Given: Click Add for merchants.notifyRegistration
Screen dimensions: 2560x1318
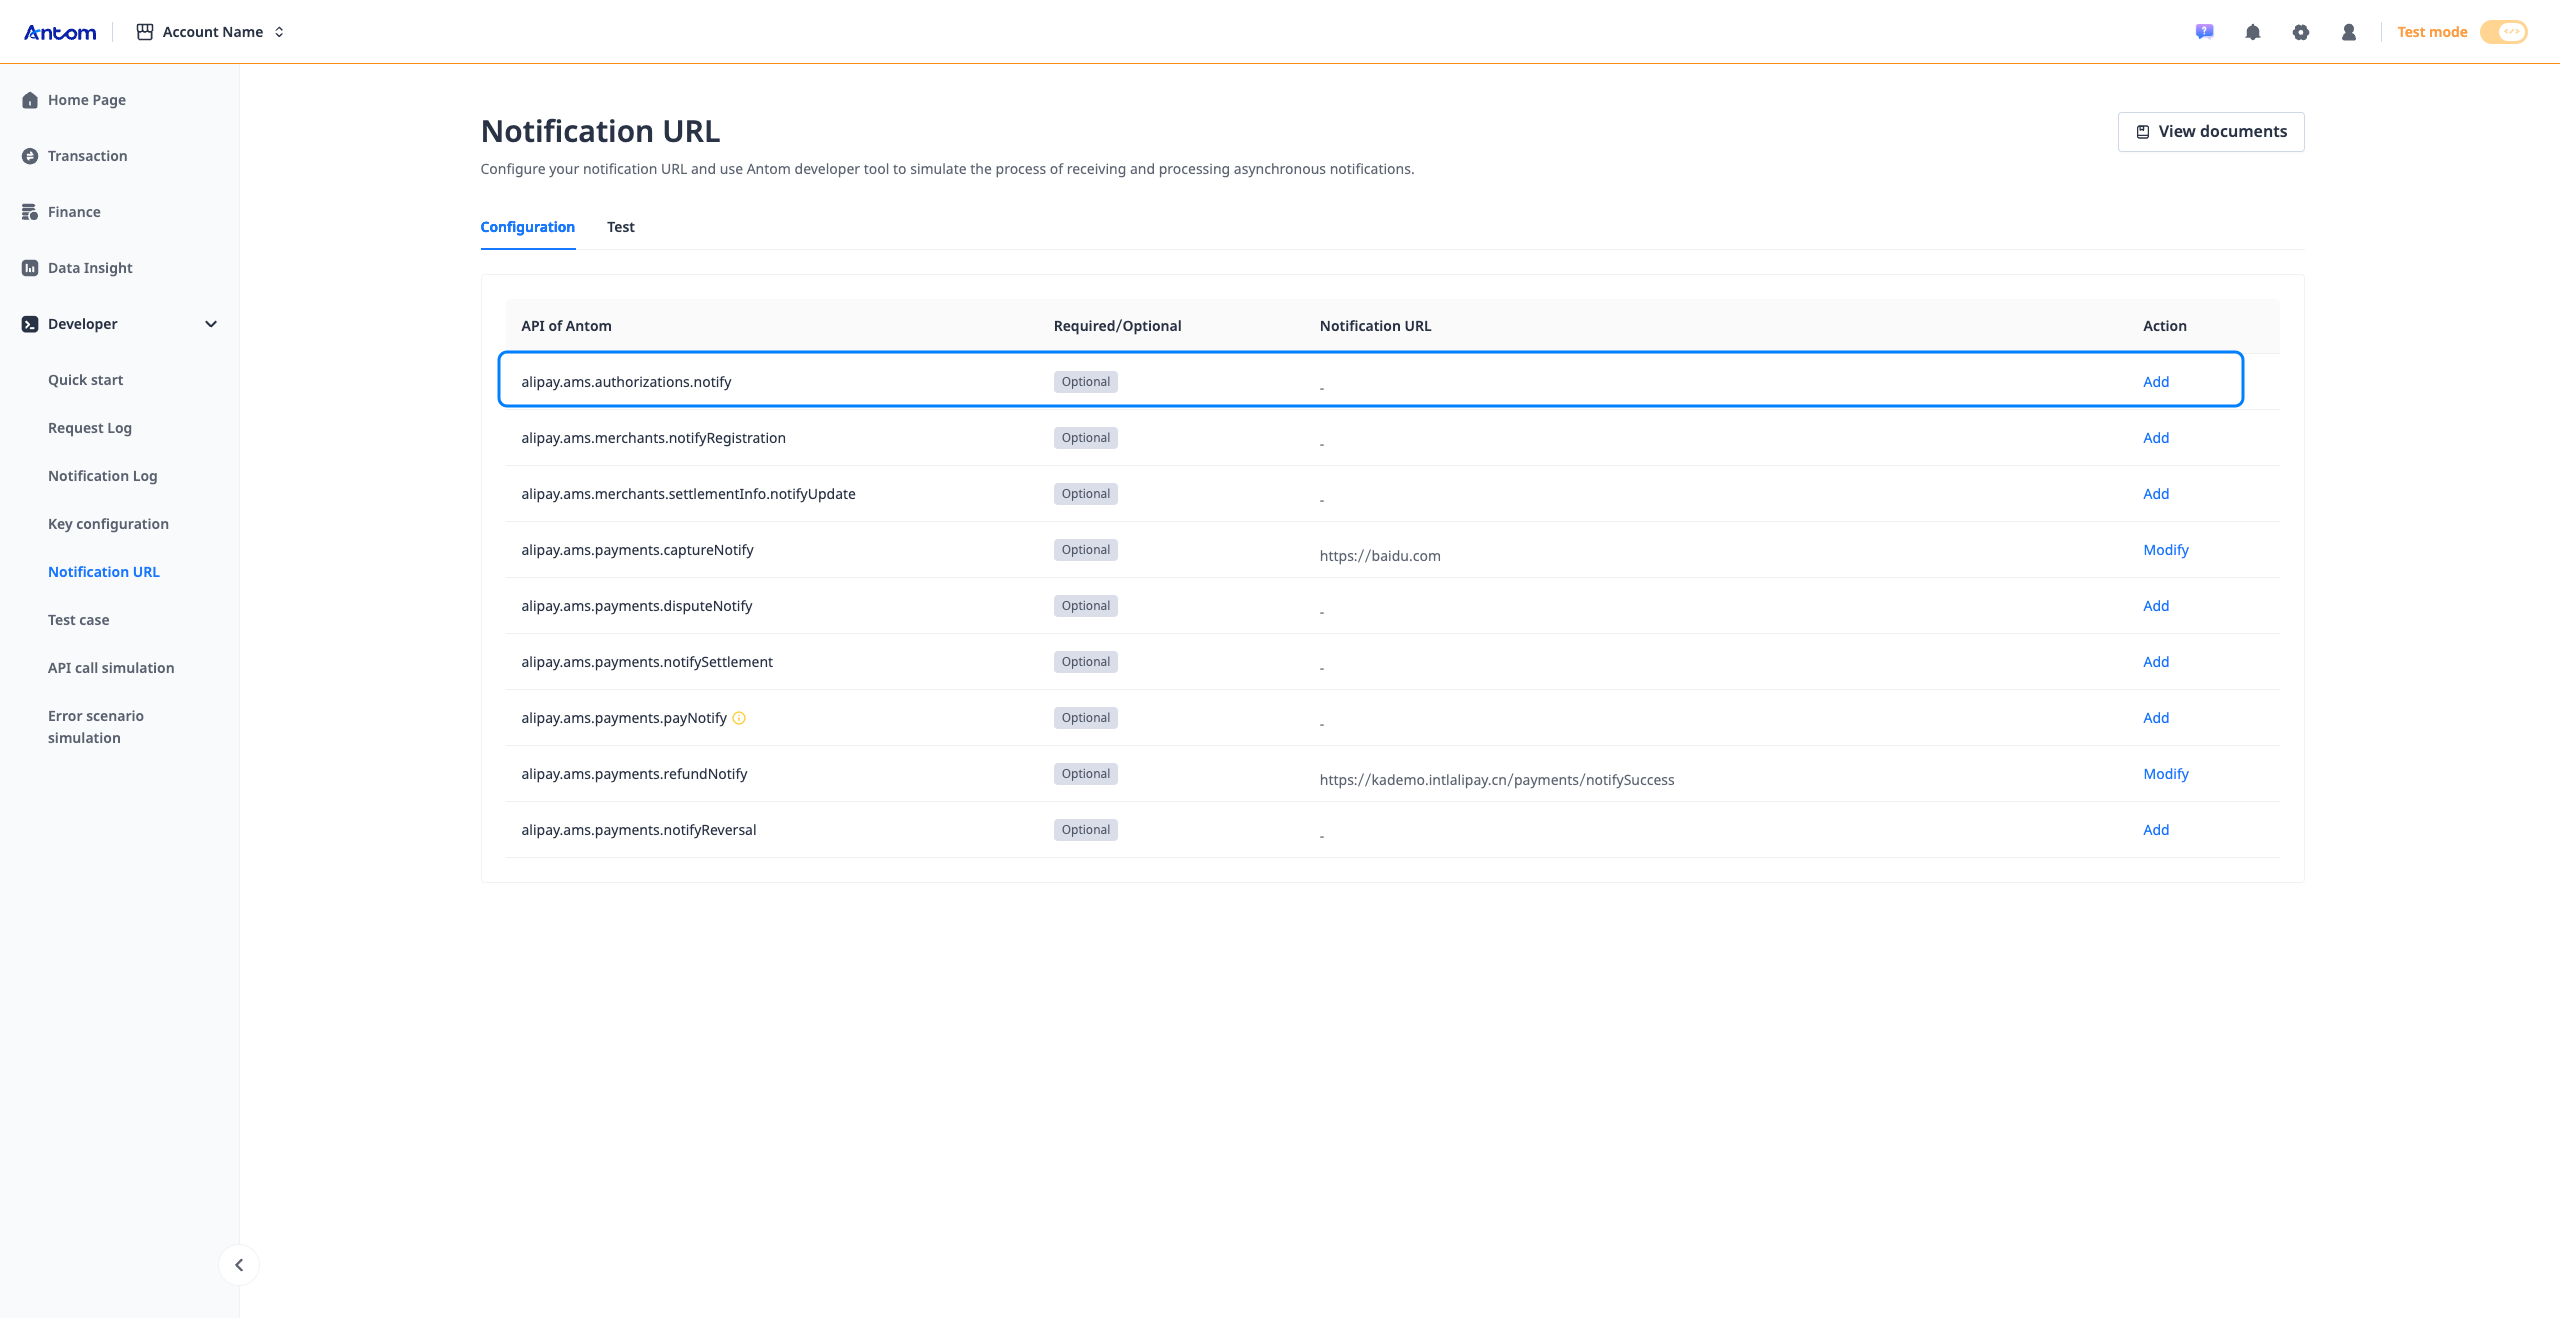Looking at the screenshot, I should pyautogui.click(x=2156, y=438).
